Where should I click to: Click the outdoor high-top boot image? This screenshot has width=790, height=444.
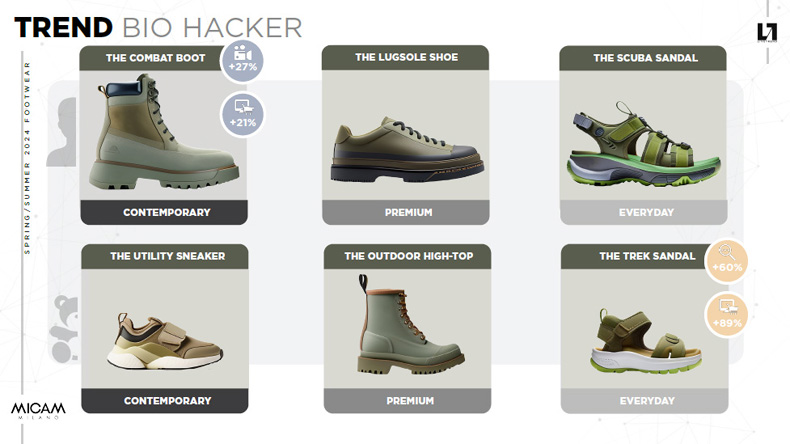pyautogui.click(x=411, y=324)
